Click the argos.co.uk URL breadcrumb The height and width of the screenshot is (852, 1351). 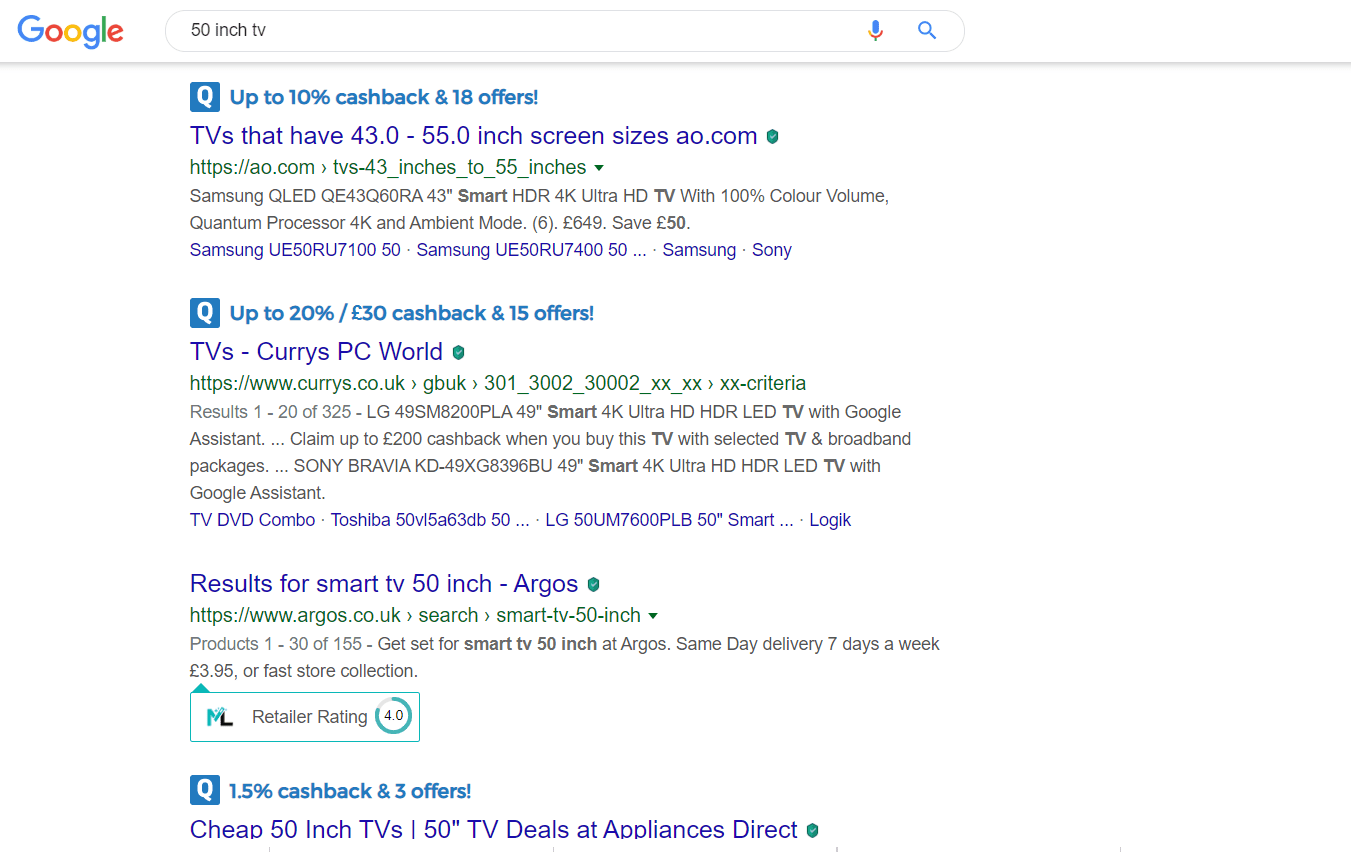click(x=415, y=615)
